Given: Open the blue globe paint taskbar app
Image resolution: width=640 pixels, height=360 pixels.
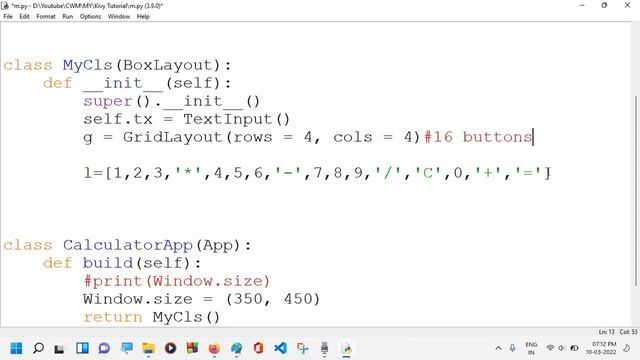Looking at the screenshot, I should coord(236,348).
